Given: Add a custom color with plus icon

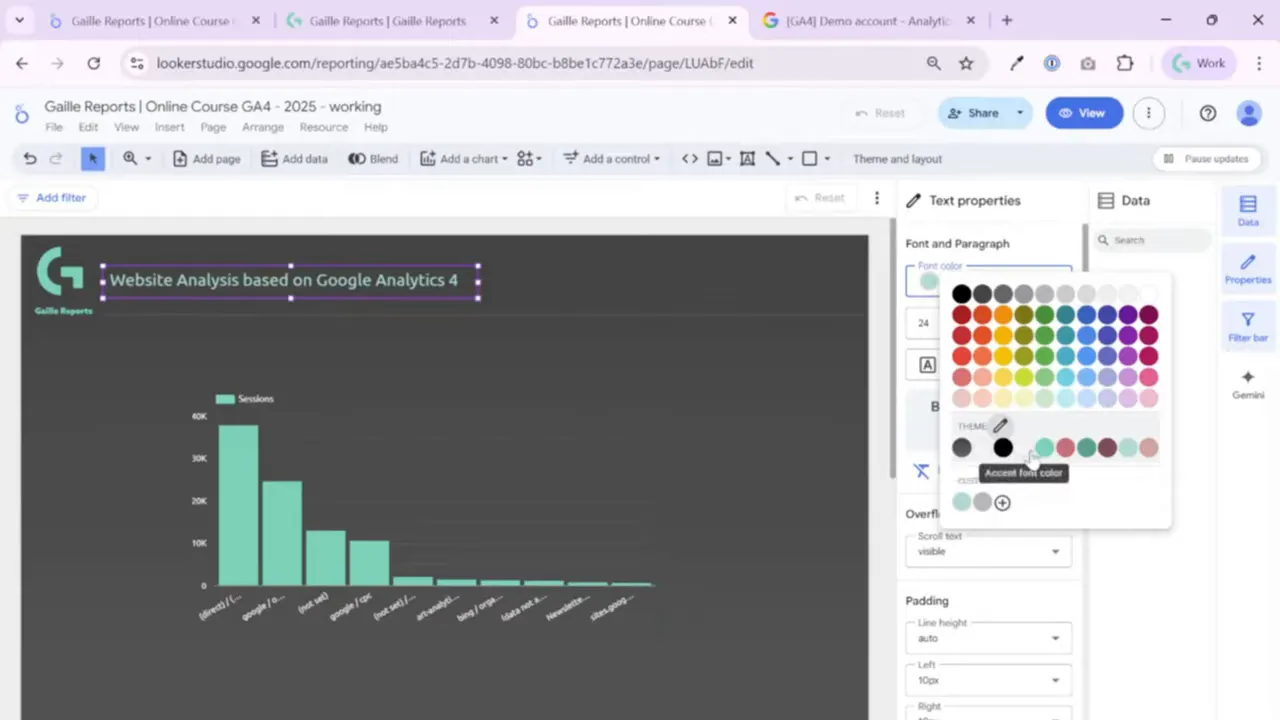Looking at the screenshot, I should (1002, 503).
